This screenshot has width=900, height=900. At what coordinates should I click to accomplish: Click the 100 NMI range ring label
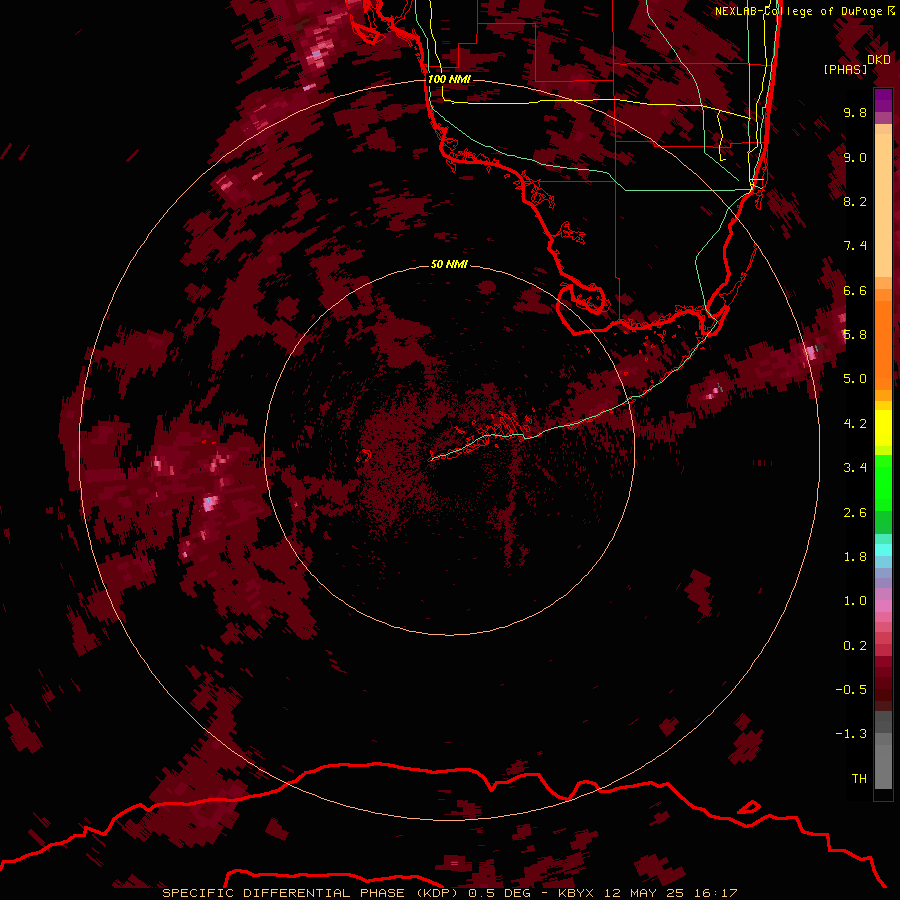click(449, 79)
